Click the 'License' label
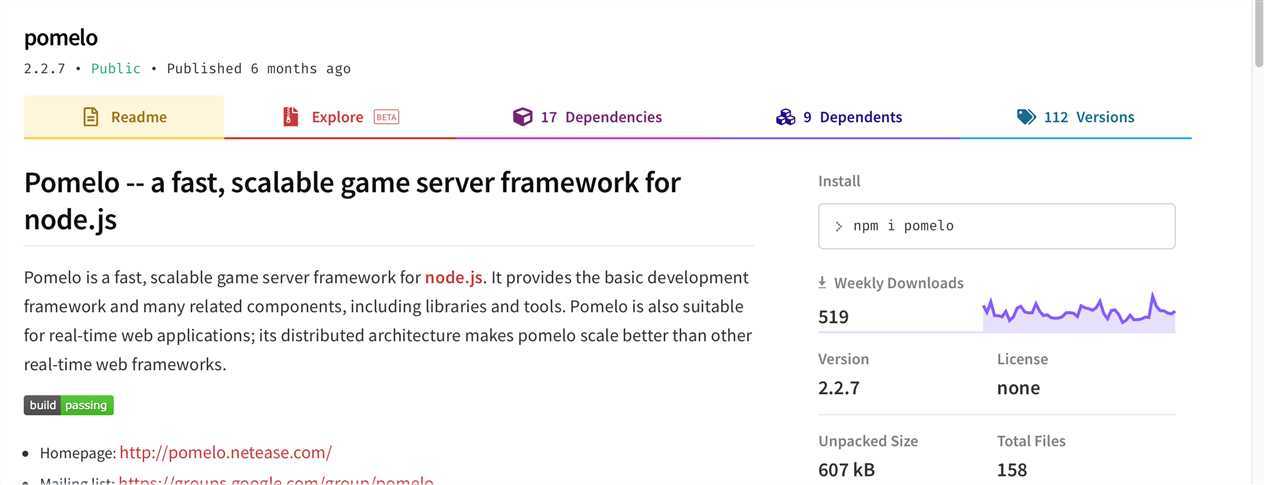Image resolution: width=1265 pixels, height=485 pixels. 1022,359
